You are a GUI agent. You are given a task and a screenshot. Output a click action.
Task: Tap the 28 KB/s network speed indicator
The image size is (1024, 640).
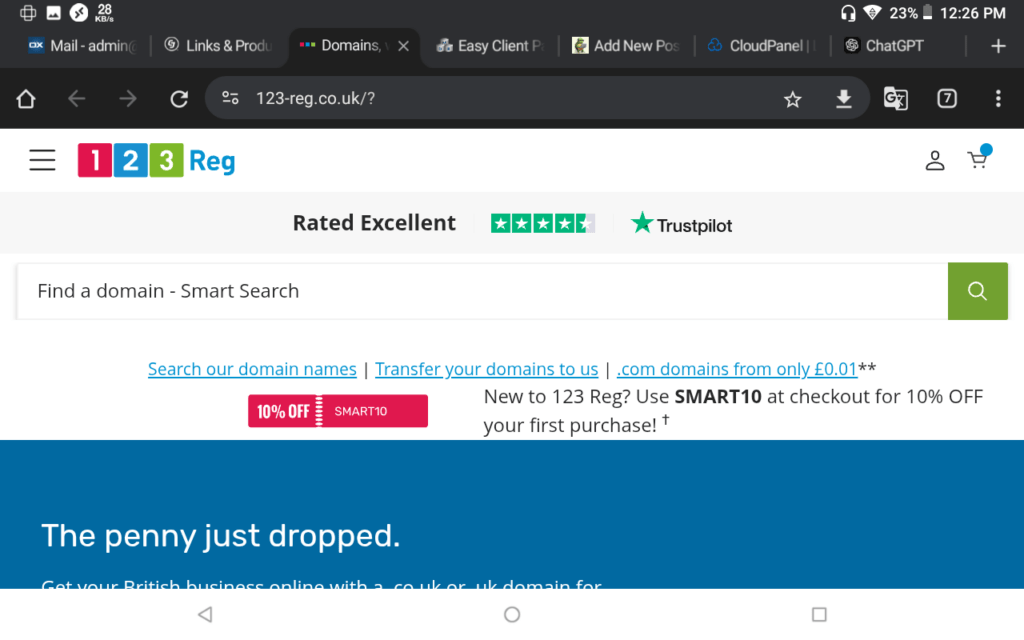(104, 12)
